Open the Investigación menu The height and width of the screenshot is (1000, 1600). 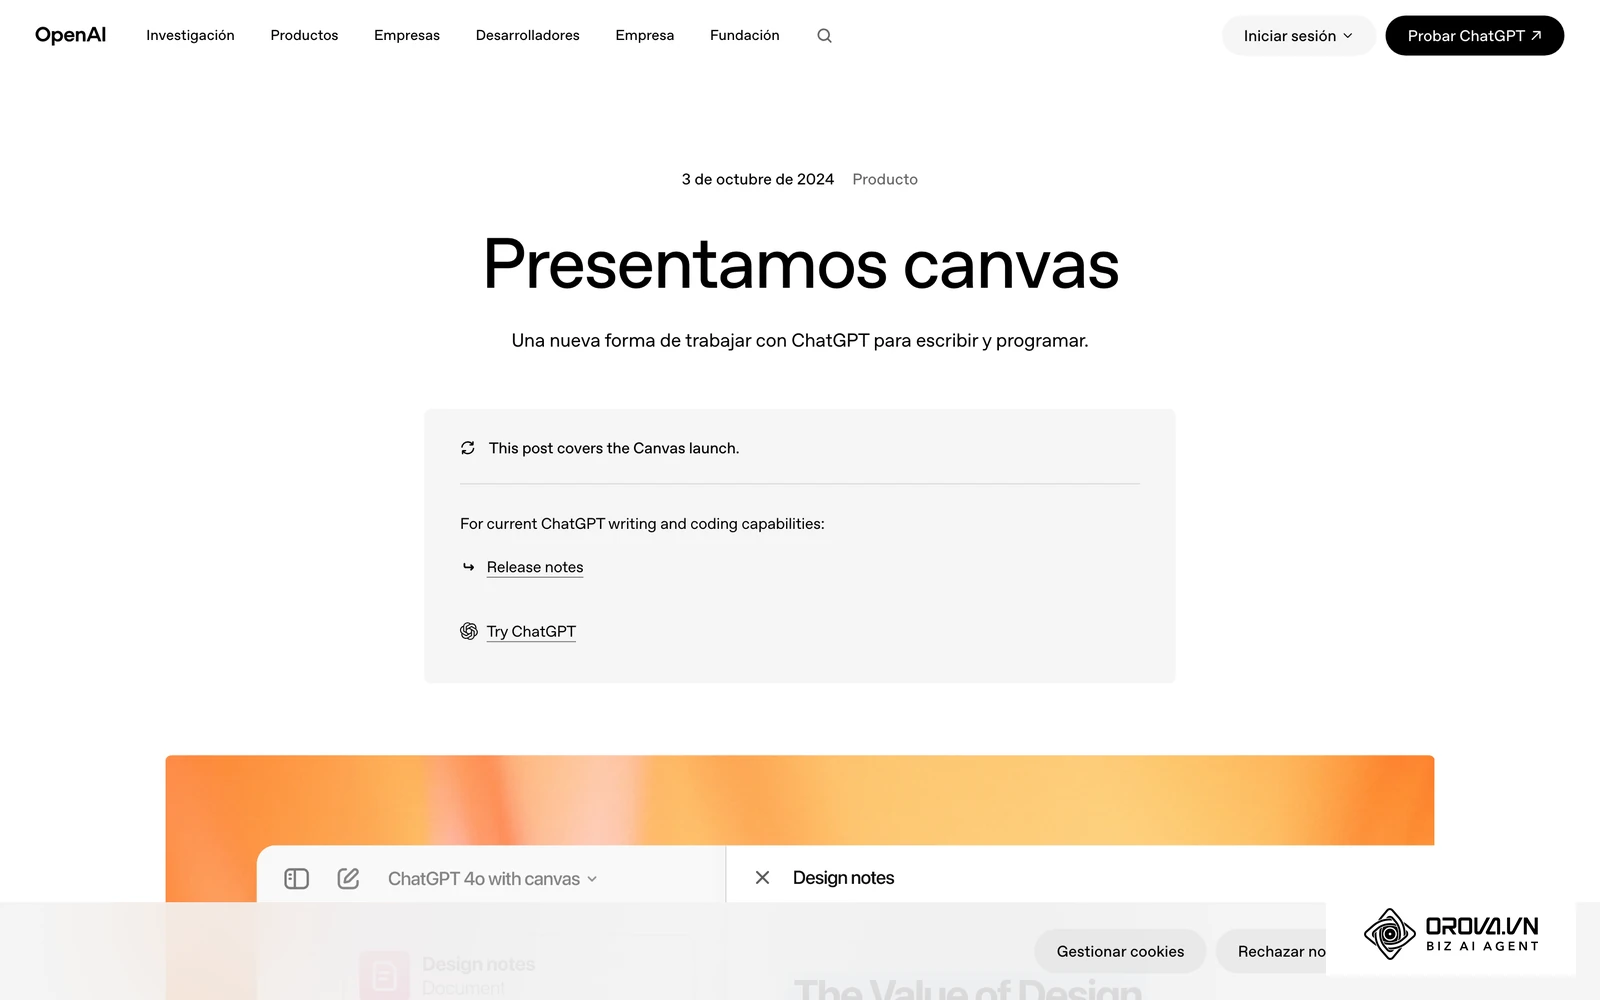[x=190, y=35]
